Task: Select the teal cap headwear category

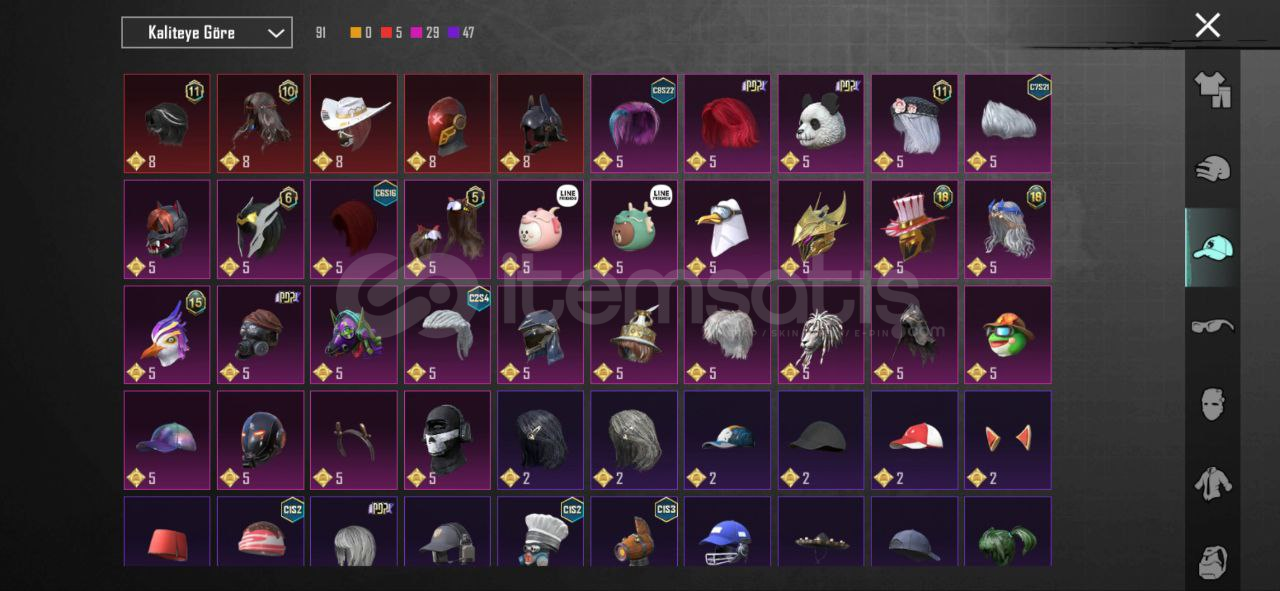Action: (1212, 247)
